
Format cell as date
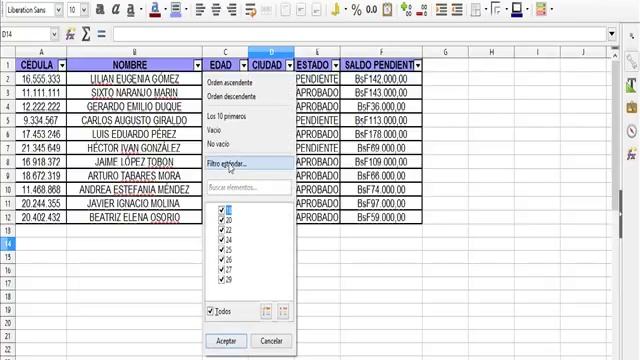(387, 9)
